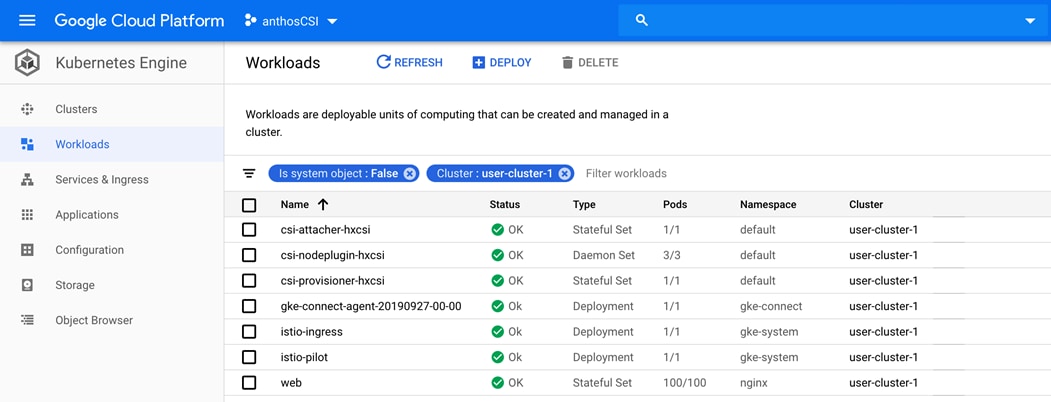Viewport: 1051px width, 402px height.
Task: Click the Type column header
Action: (584, 204)
